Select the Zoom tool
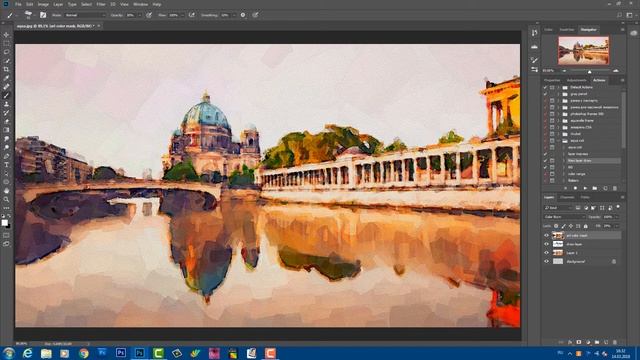The image size is (640, 360). (6, 200)
